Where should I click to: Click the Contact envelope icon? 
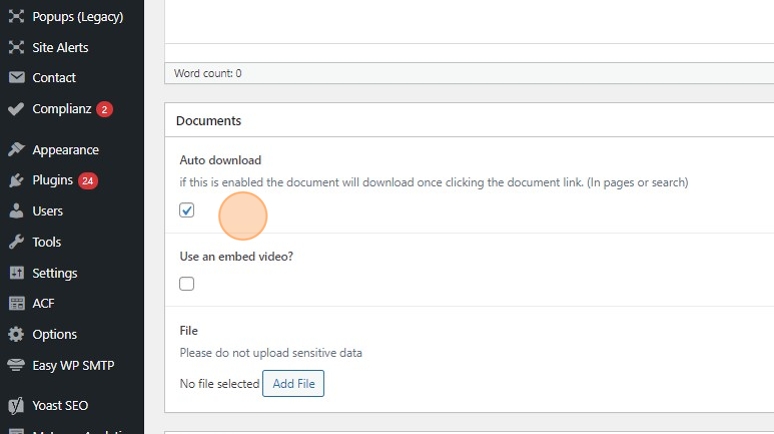[x=16, y=78]
